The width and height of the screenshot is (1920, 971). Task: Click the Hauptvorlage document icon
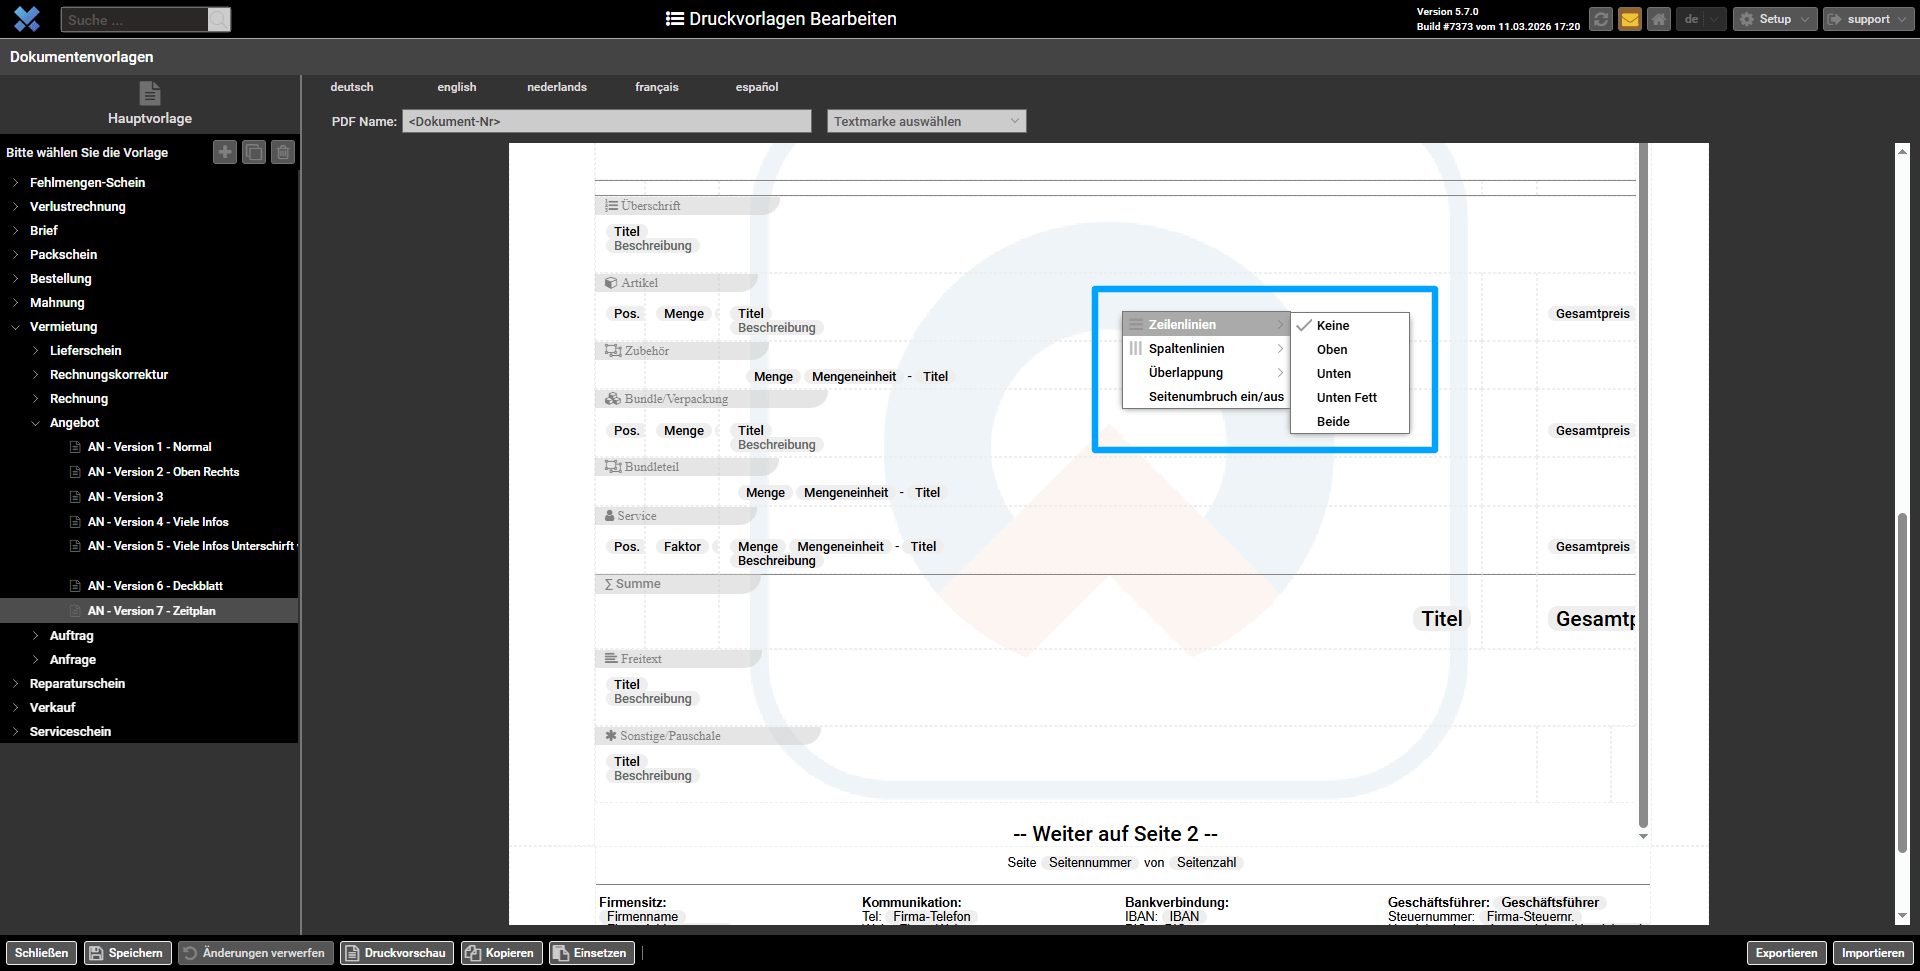click(150, 94)
